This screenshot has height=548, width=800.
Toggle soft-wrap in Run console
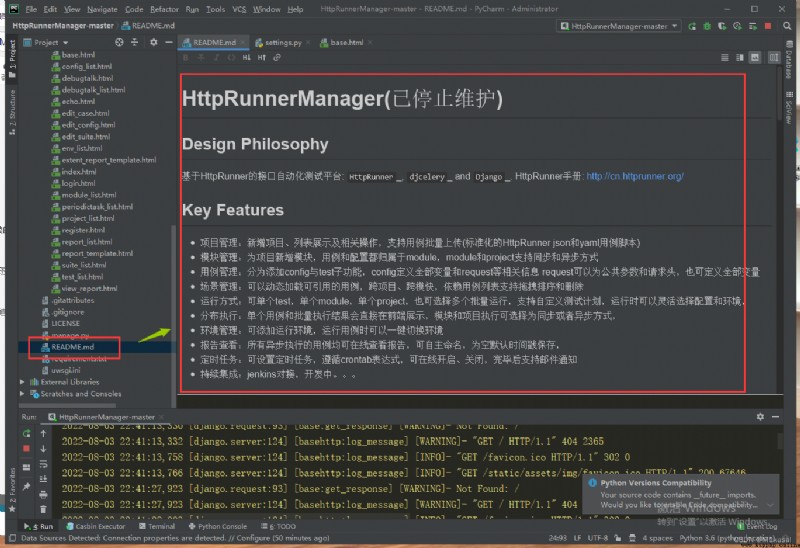[x=43, y=464]
